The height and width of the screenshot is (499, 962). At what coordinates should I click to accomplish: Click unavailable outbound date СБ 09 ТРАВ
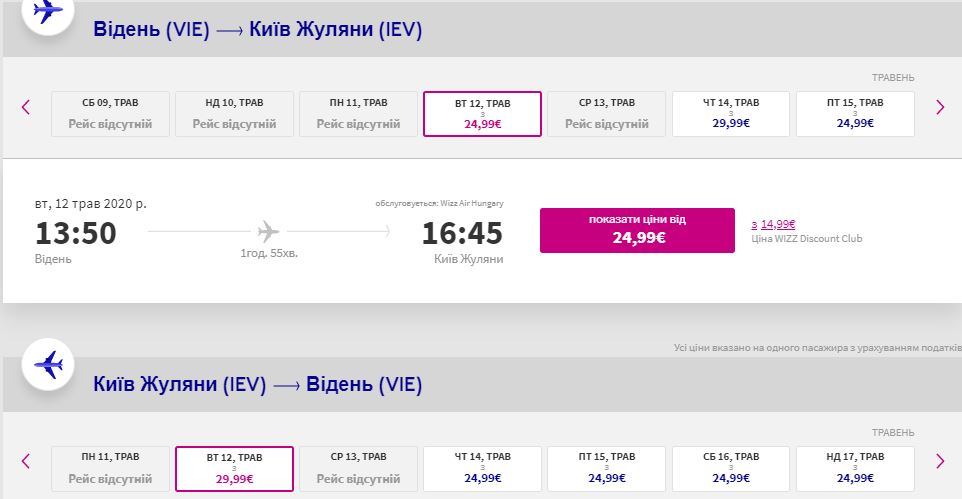pos(110,114)
